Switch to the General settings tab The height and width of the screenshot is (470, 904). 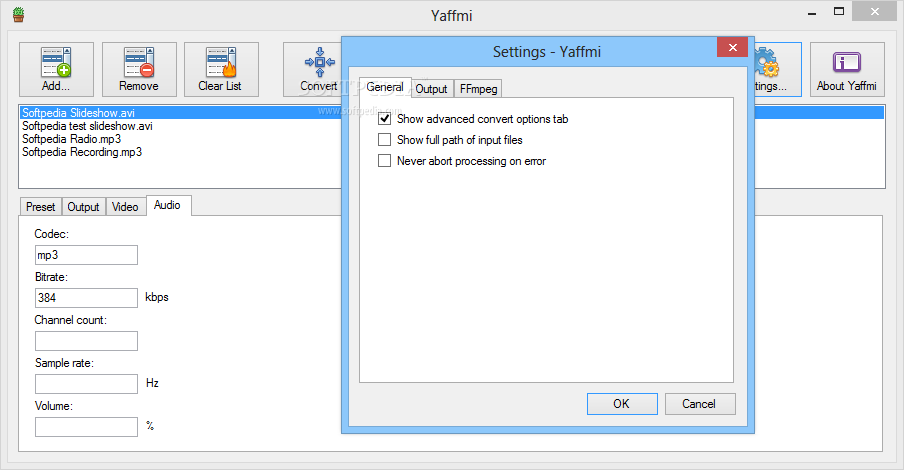click(385, 87)
